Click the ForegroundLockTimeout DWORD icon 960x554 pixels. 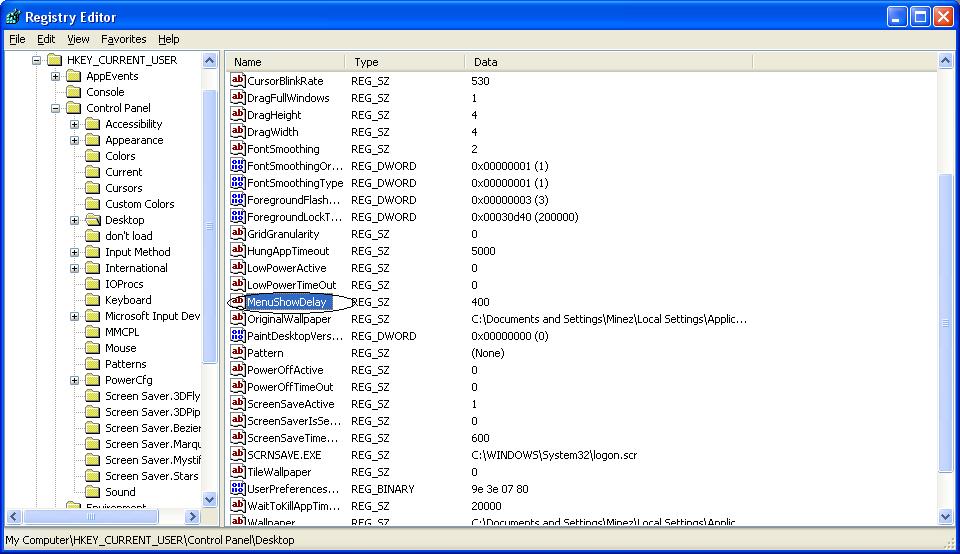pyautogui.click(x=238, y=216)
